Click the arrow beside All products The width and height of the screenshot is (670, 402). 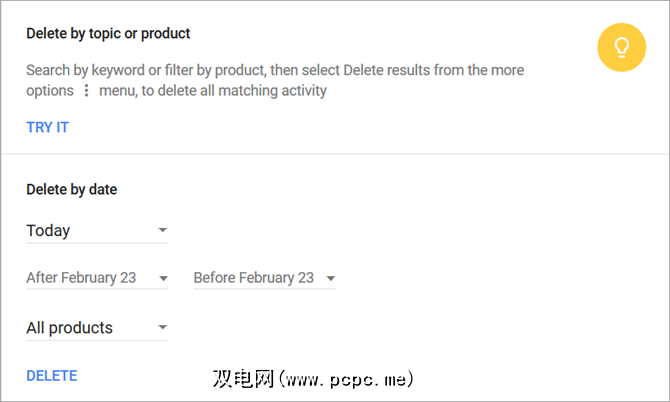pos(162,328)
